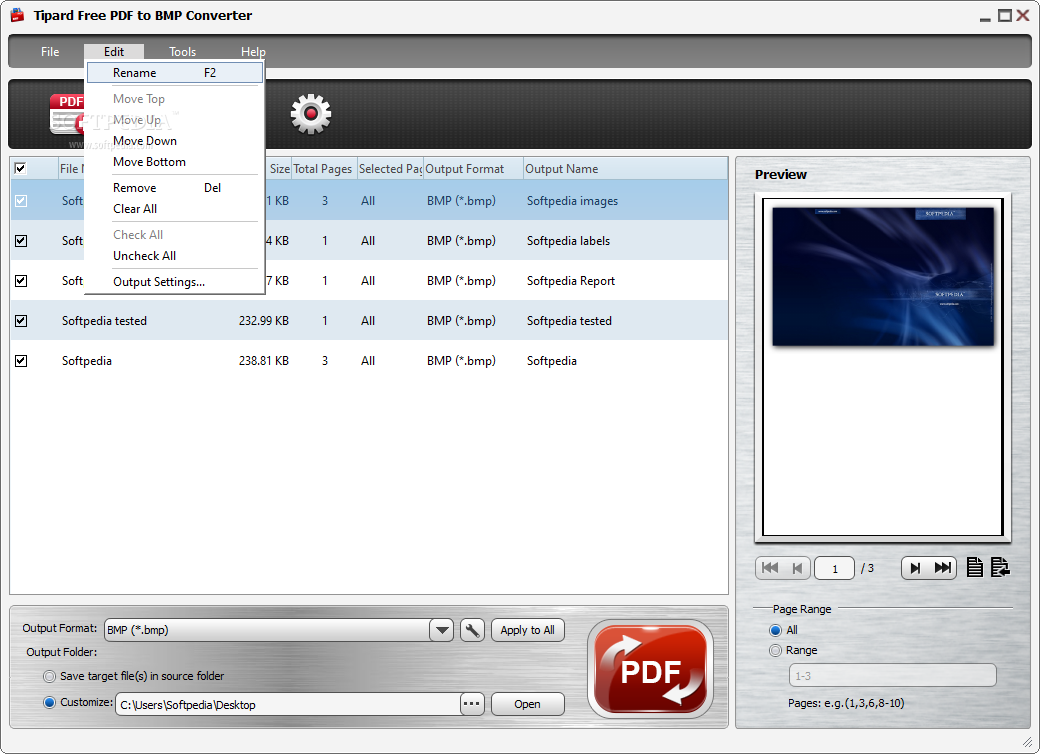Screen dimensions: 1040x754
Task: Toggle the select-all checkbox in table header
Action: (x=21, y=168)
